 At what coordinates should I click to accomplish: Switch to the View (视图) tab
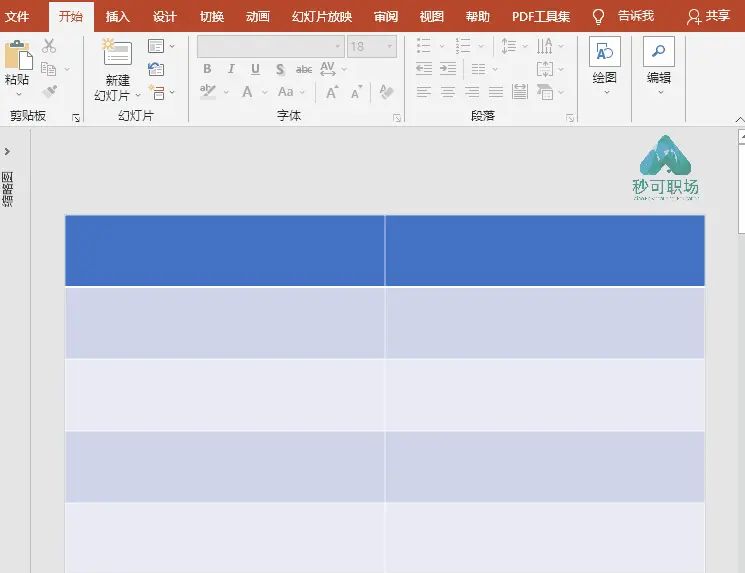[431, 17]
